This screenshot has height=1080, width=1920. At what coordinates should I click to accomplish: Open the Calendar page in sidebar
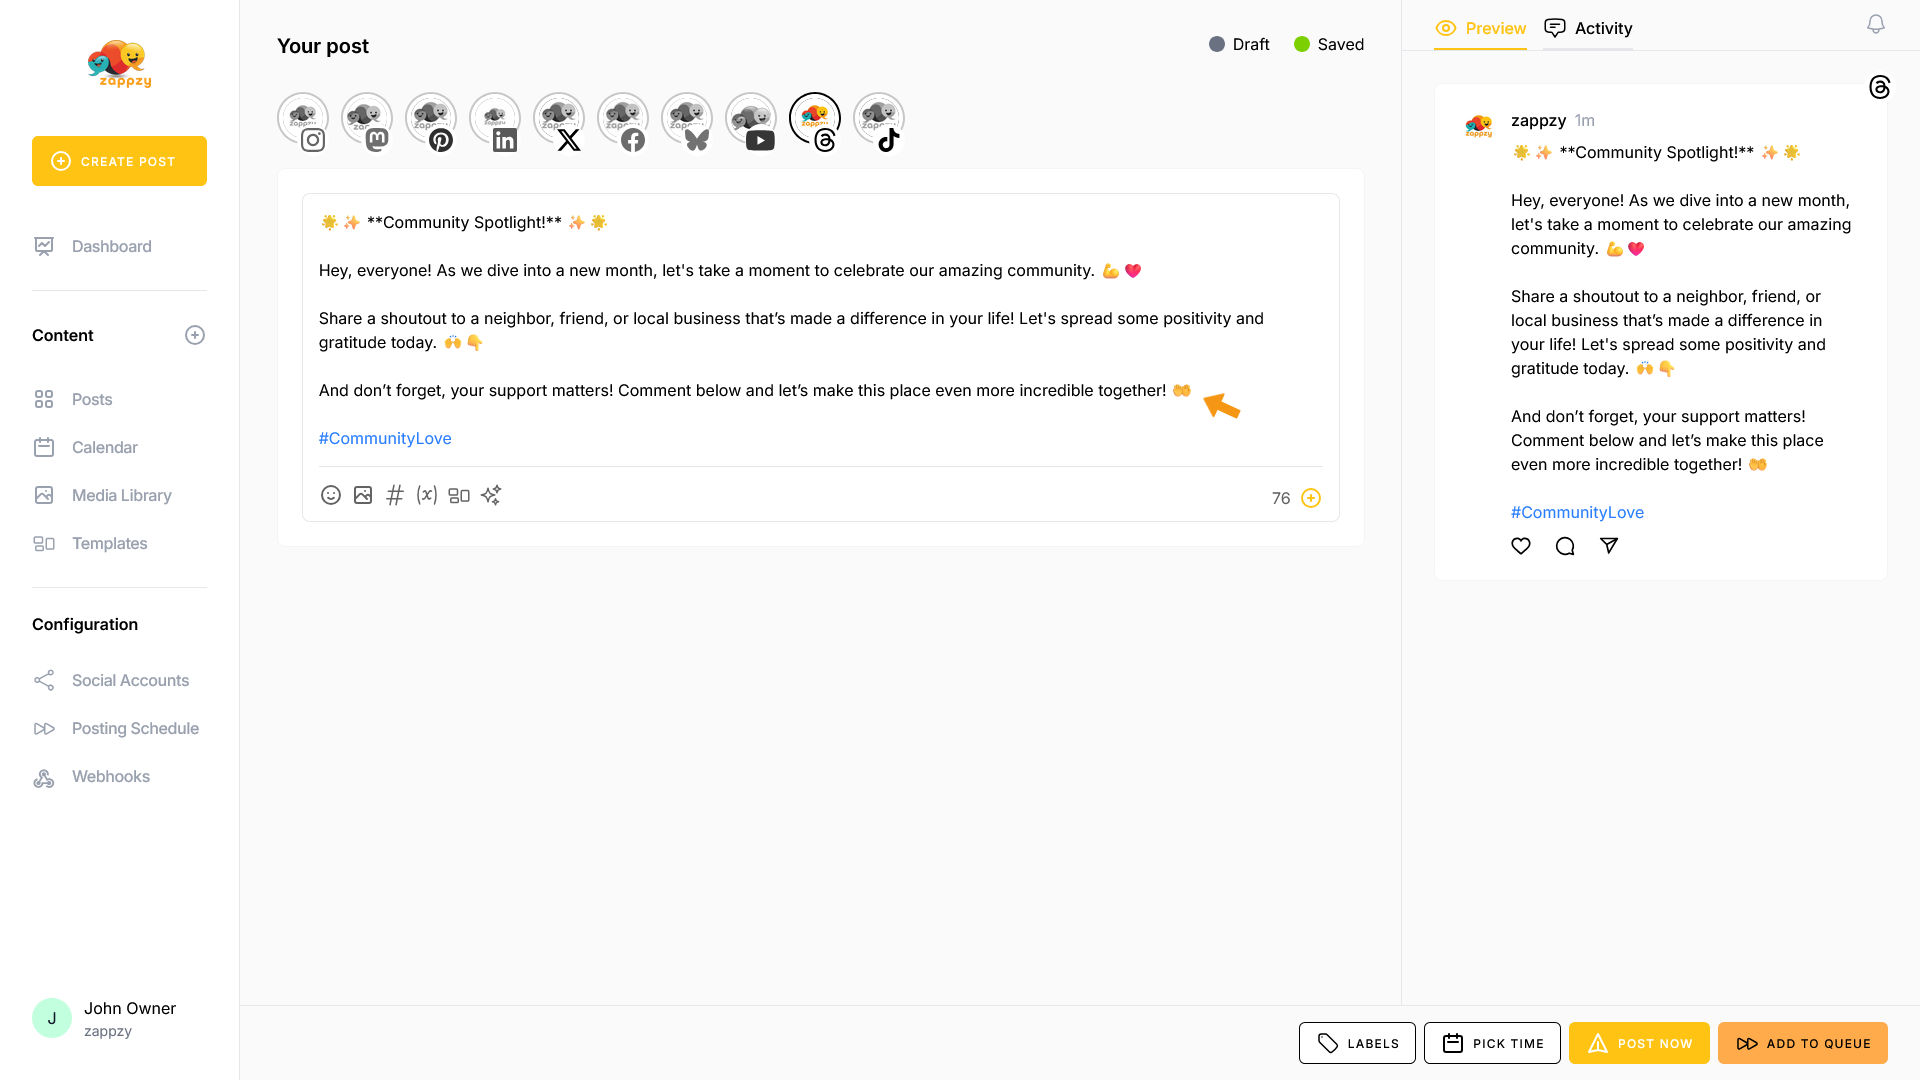pyautogui.click(x=104, y=447)
